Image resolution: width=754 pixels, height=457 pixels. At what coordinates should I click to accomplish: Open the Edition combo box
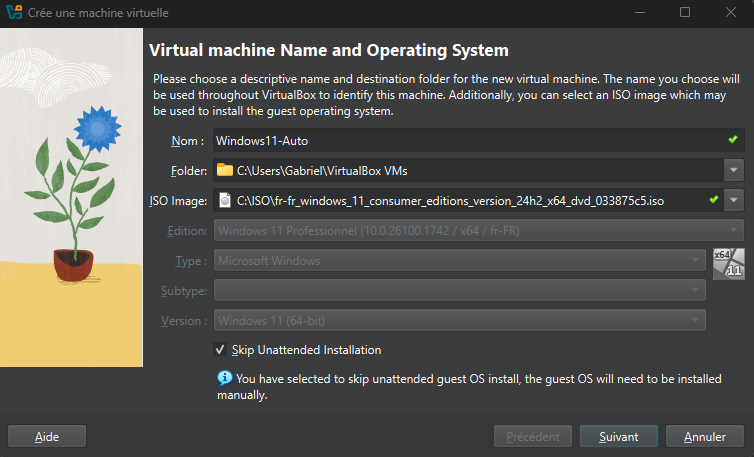(x=478, y=230)
